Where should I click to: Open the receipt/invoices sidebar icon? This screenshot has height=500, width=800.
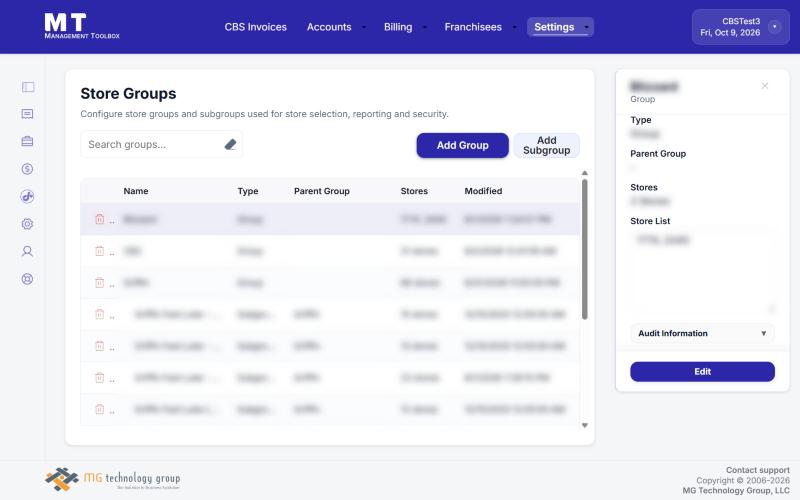coord(28,114)
